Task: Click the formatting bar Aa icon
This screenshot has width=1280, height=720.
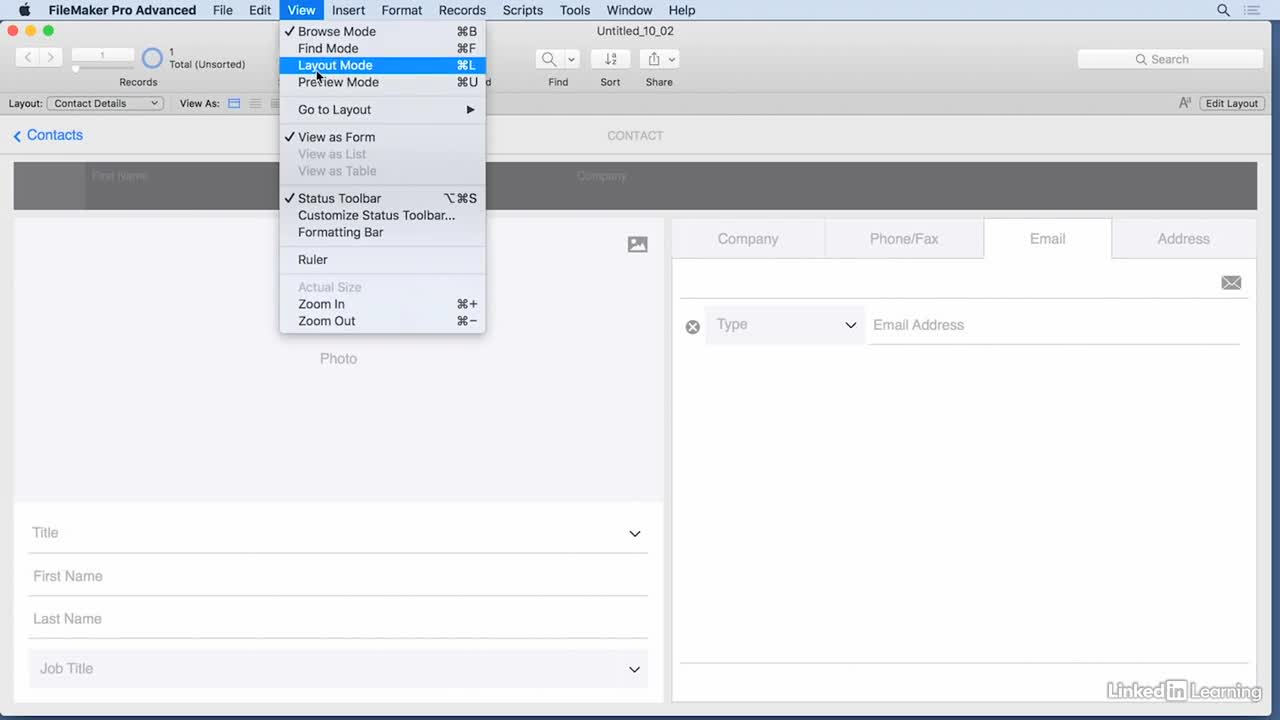Action: point(1185,103)
